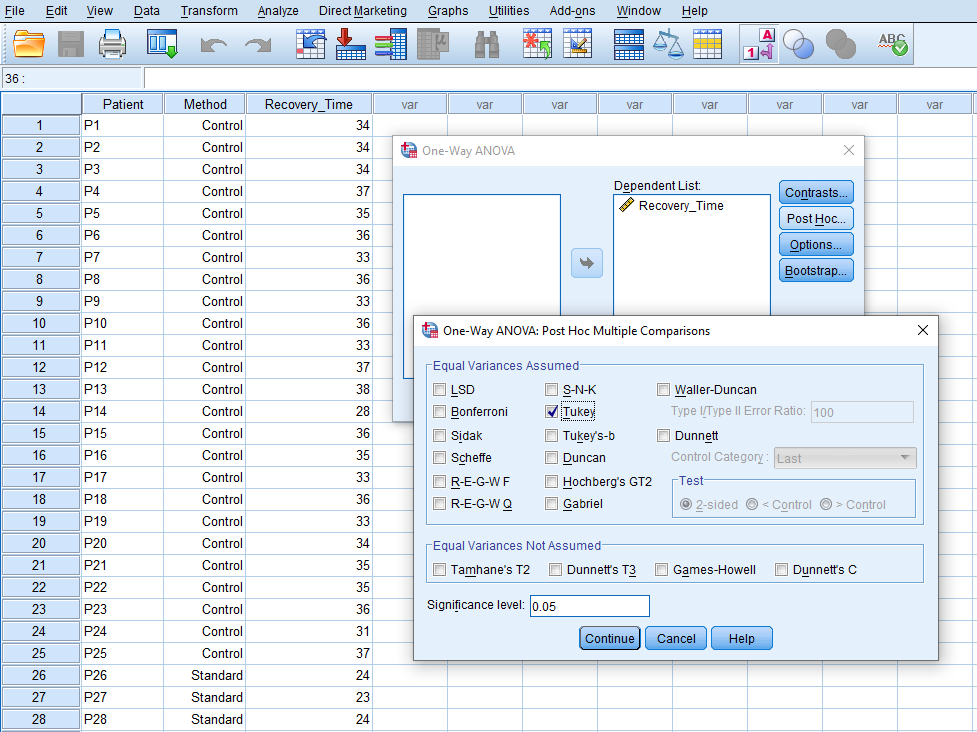977x732 pixels.
Task: Split file toolbar icon
Action: click(629, 44)
